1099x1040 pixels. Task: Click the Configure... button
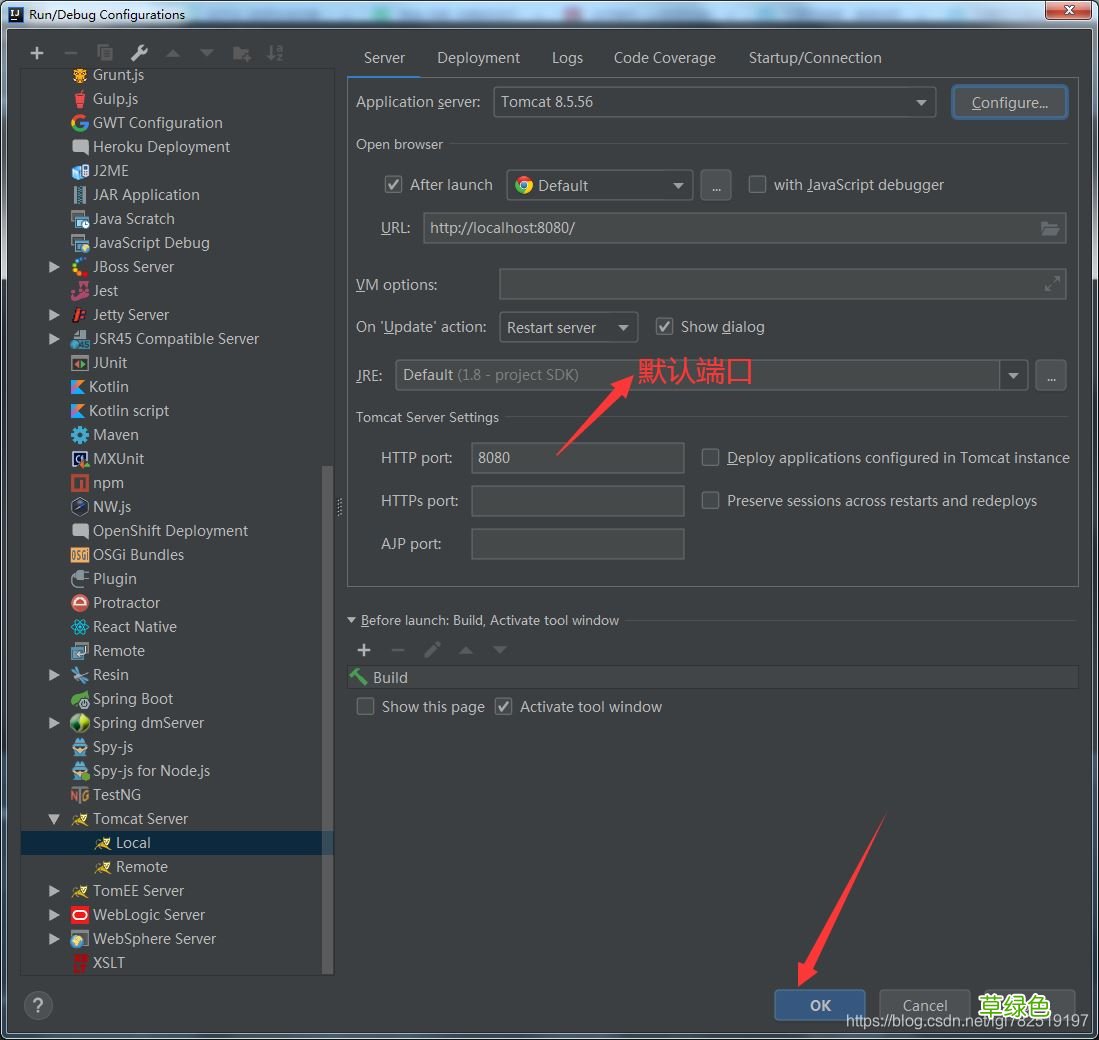click(1009, 102)
